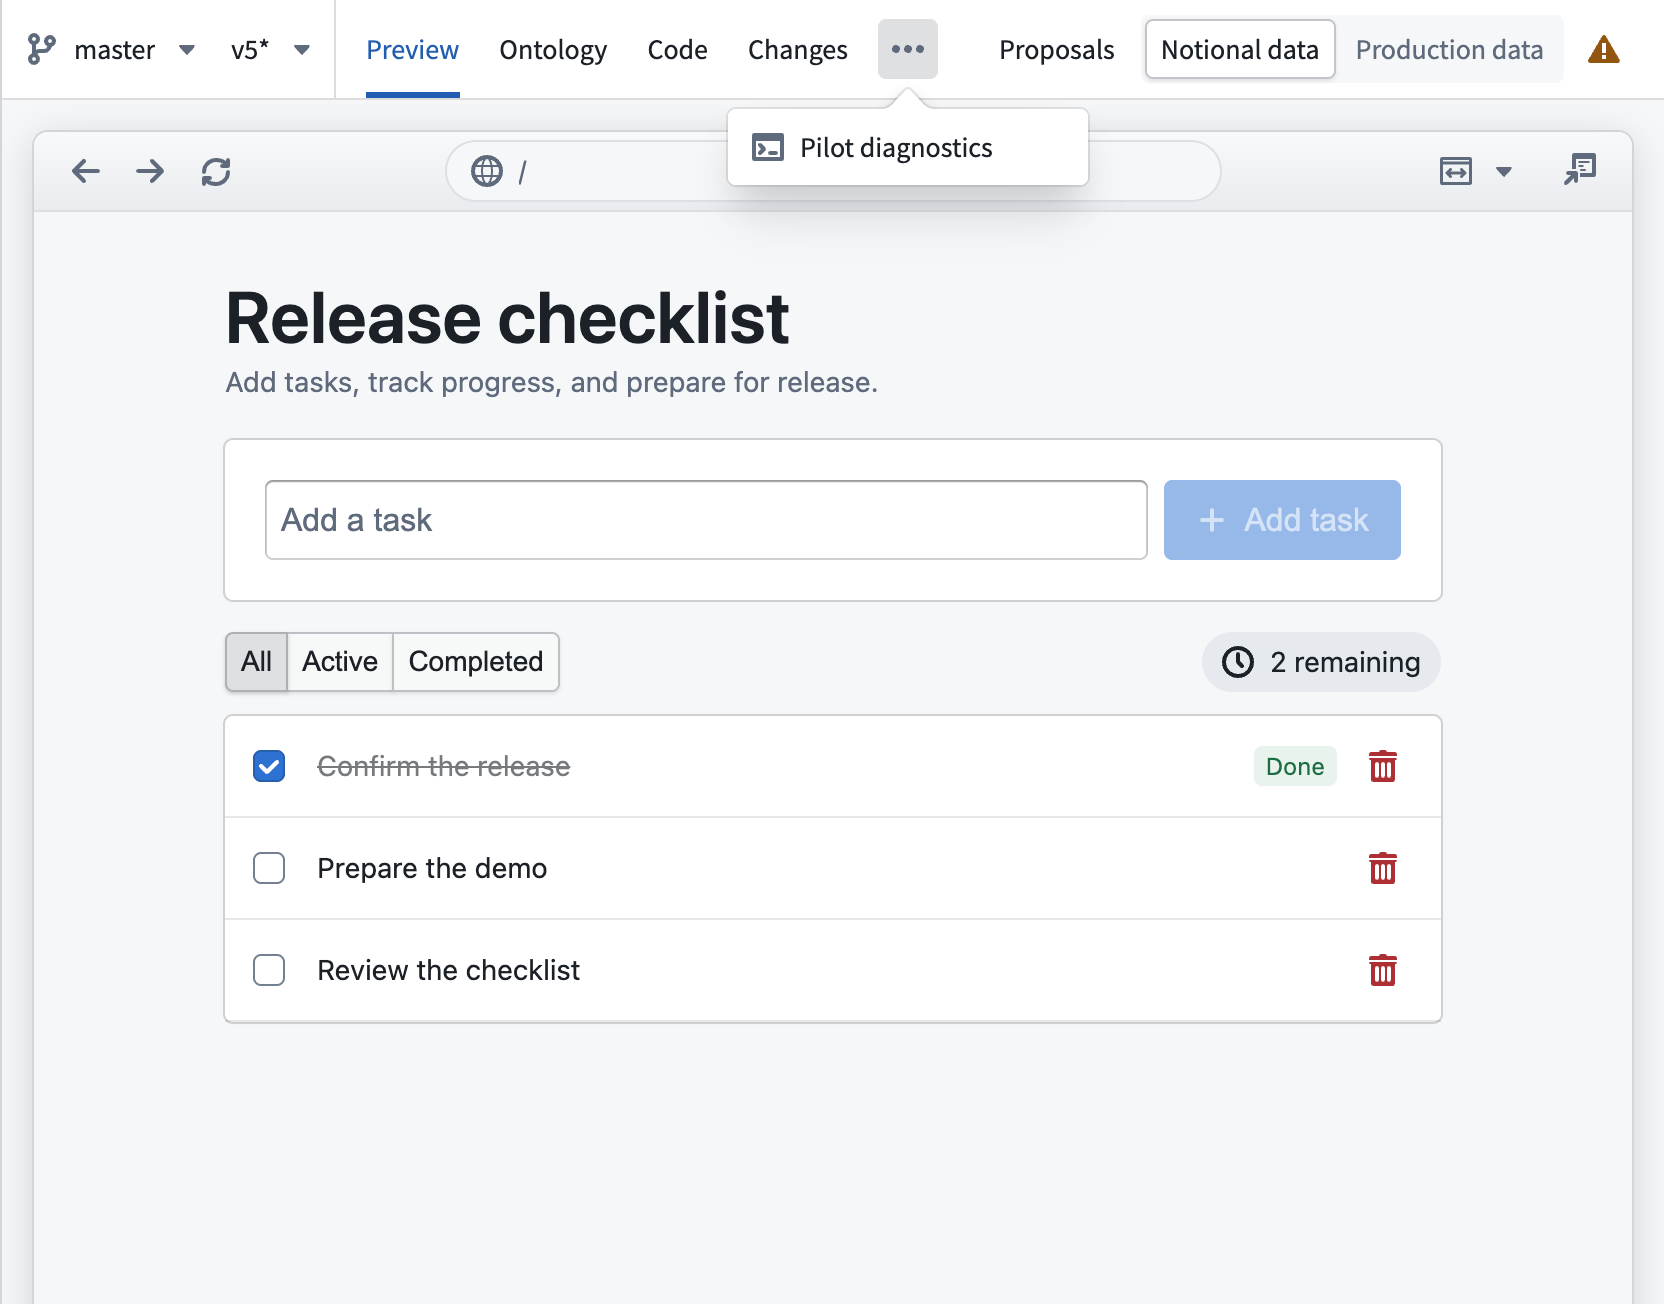Tick the 'Review the checklist' checkbox
Screen dimensions: 1664x1304
coord(269,971)
